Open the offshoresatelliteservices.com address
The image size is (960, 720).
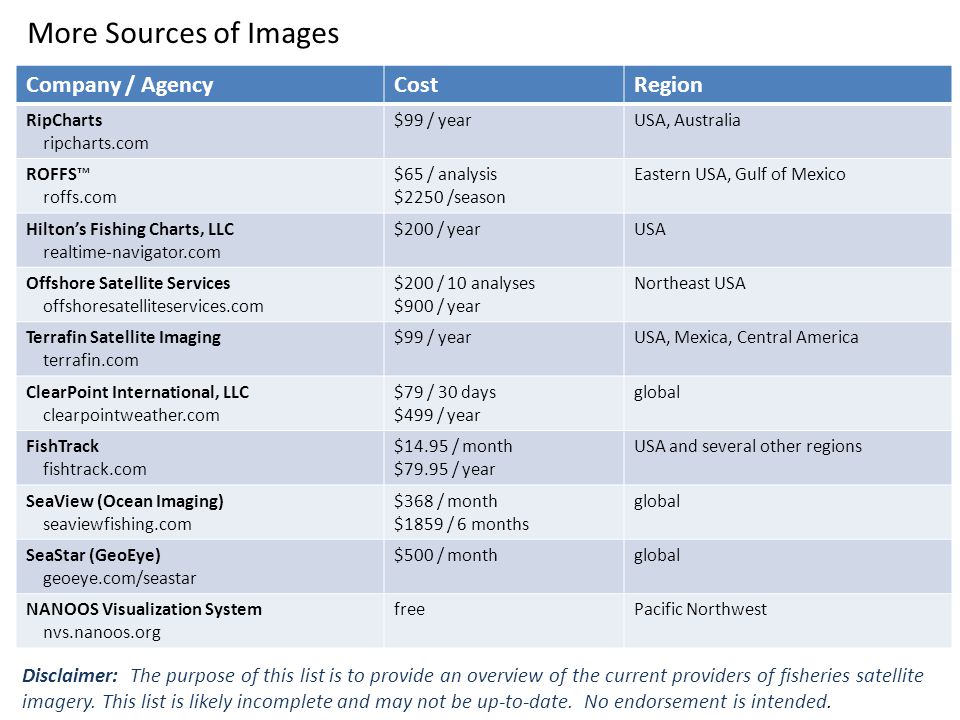point(153,306)
